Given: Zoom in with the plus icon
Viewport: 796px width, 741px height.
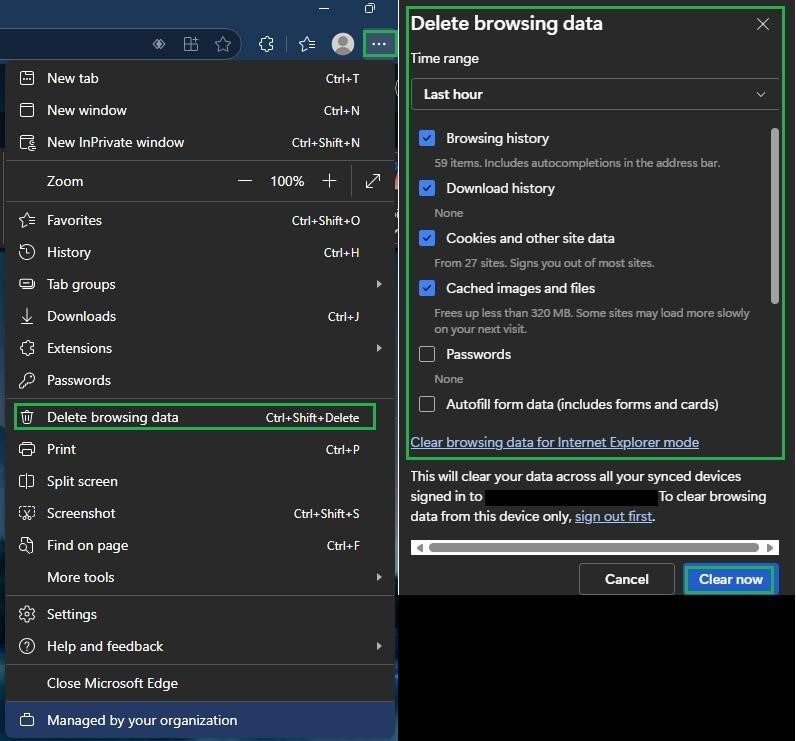Looking at the screenshot, I should [329, 181].
